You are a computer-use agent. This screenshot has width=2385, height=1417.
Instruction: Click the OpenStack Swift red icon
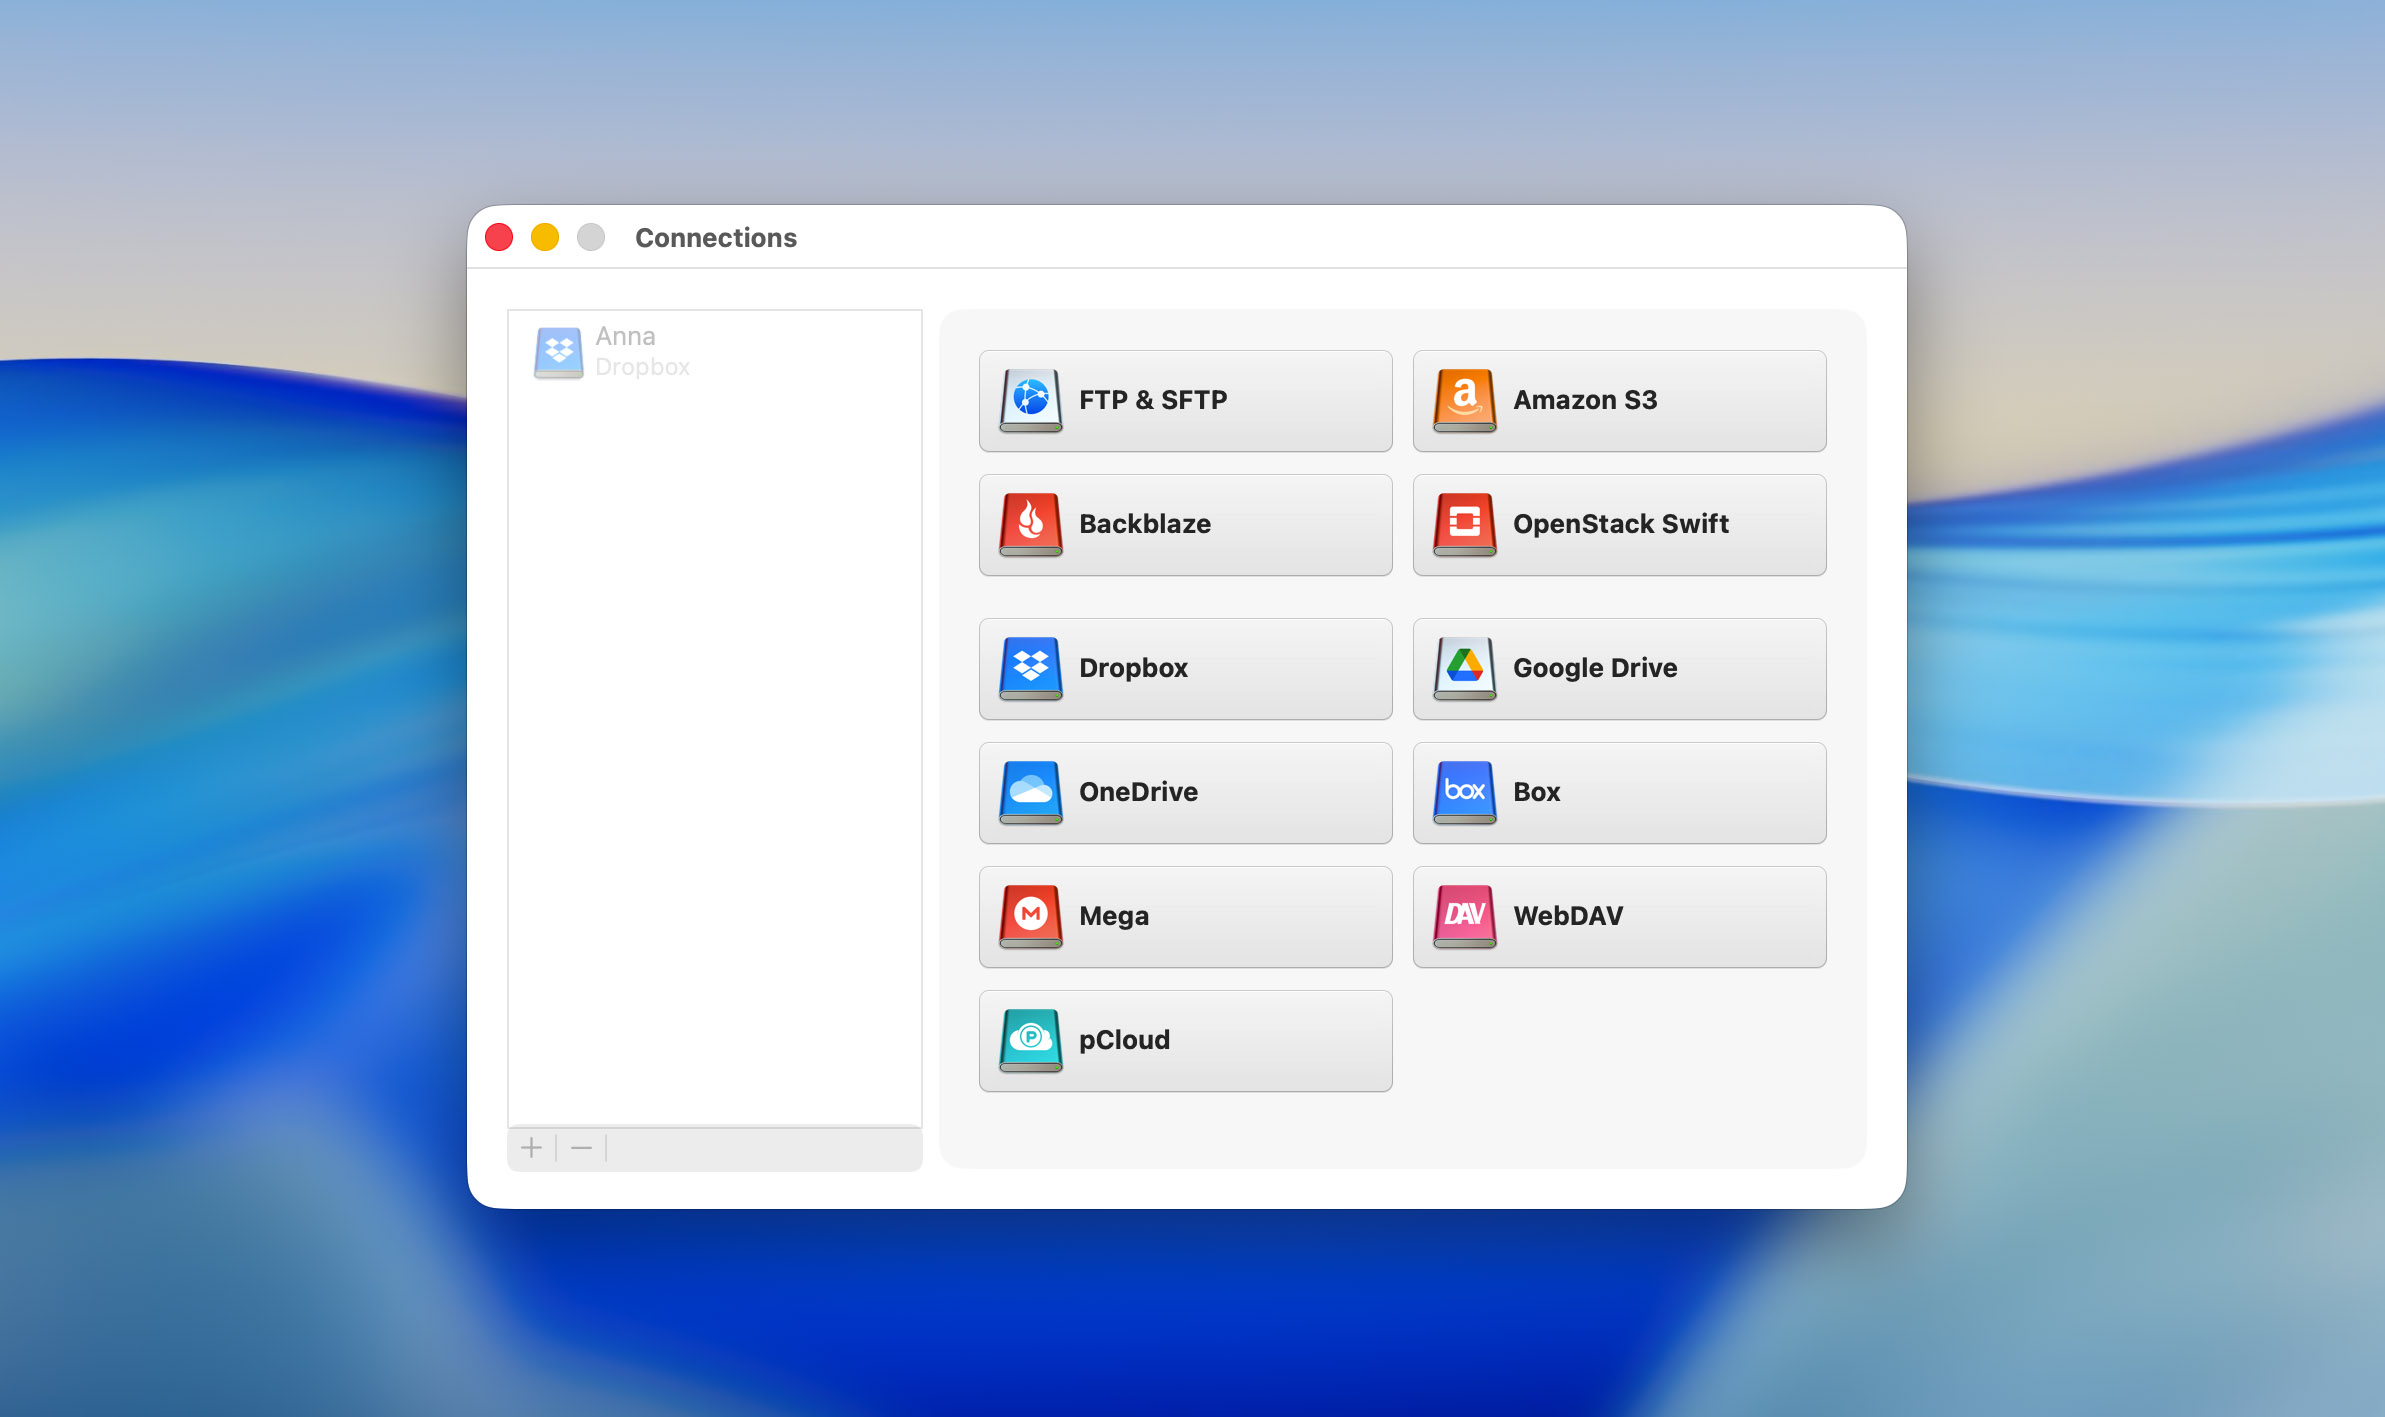tap(1464, 524)
